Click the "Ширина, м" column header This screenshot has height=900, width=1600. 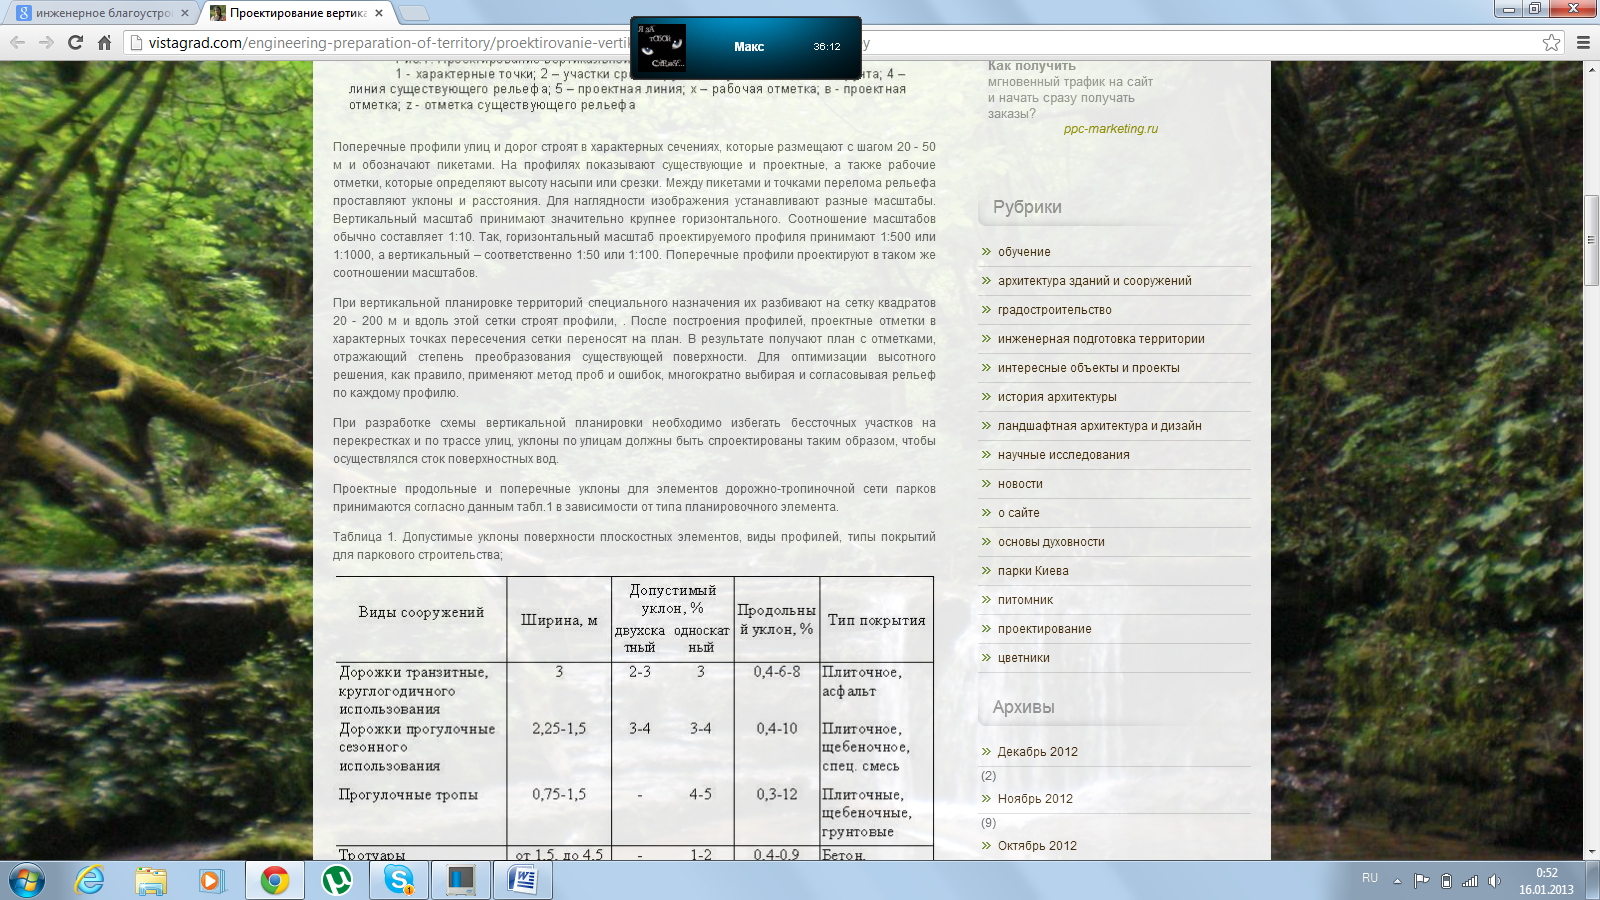point(559,620)
